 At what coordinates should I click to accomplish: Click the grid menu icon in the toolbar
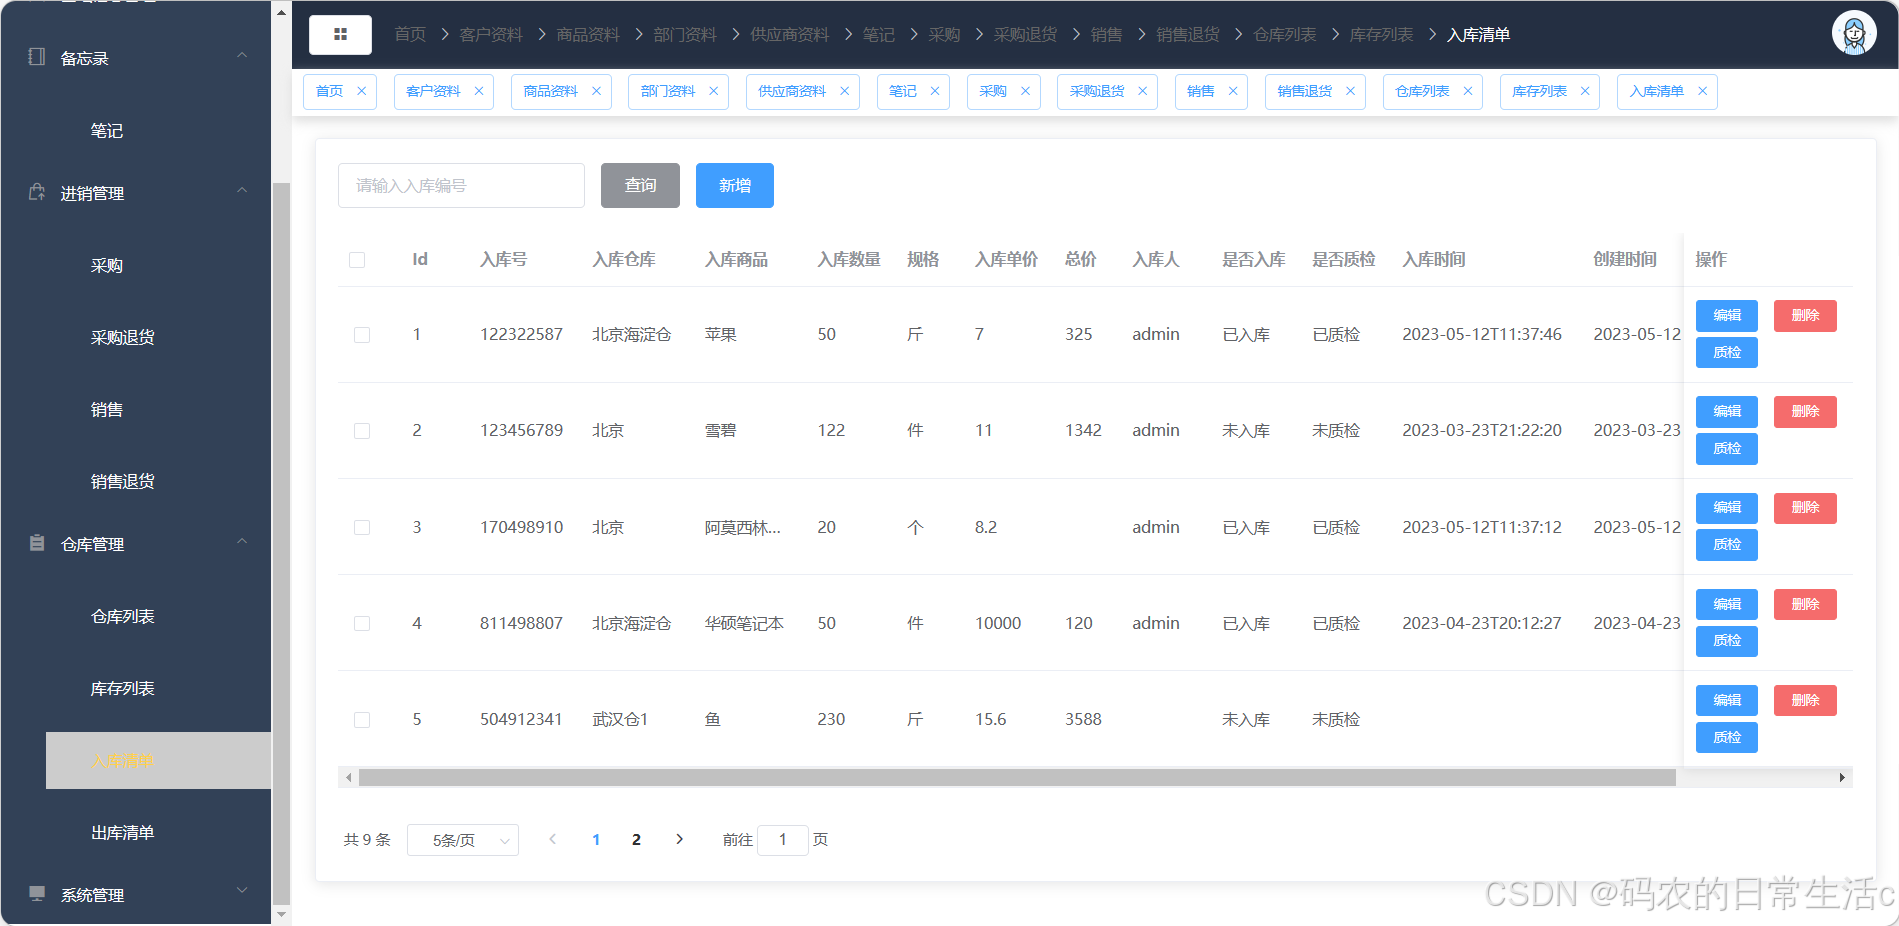tap(340, 34)
